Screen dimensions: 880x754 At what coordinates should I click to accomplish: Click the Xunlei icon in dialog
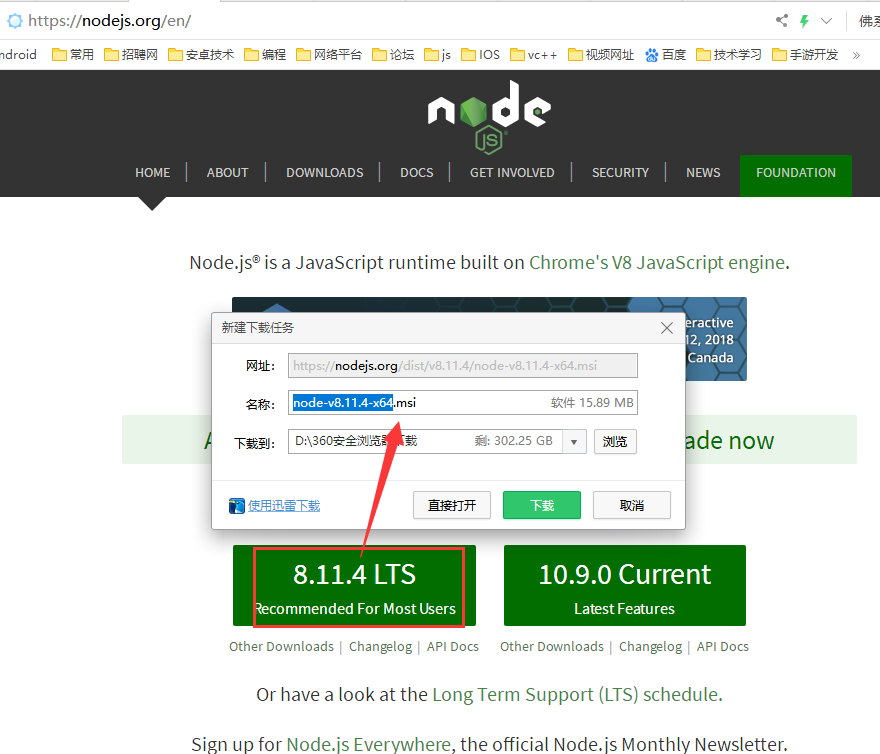(236, 506)
